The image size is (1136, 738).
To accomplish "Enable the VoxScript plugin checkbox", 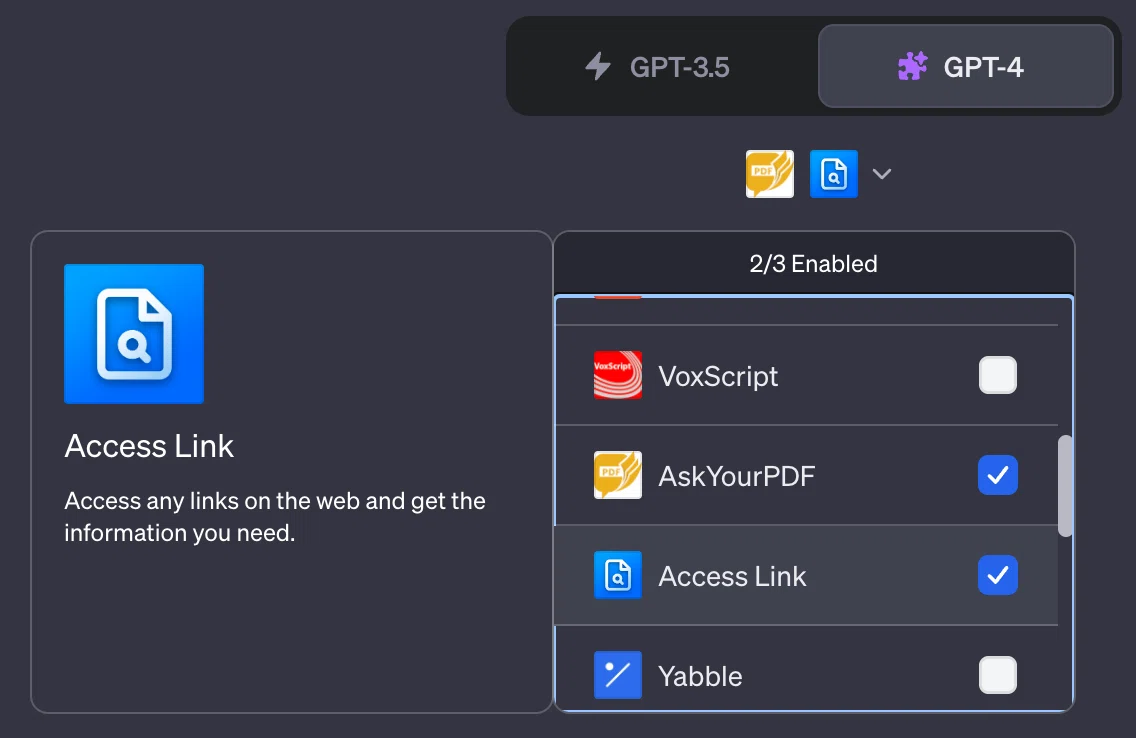I will [x=998, y=375].
